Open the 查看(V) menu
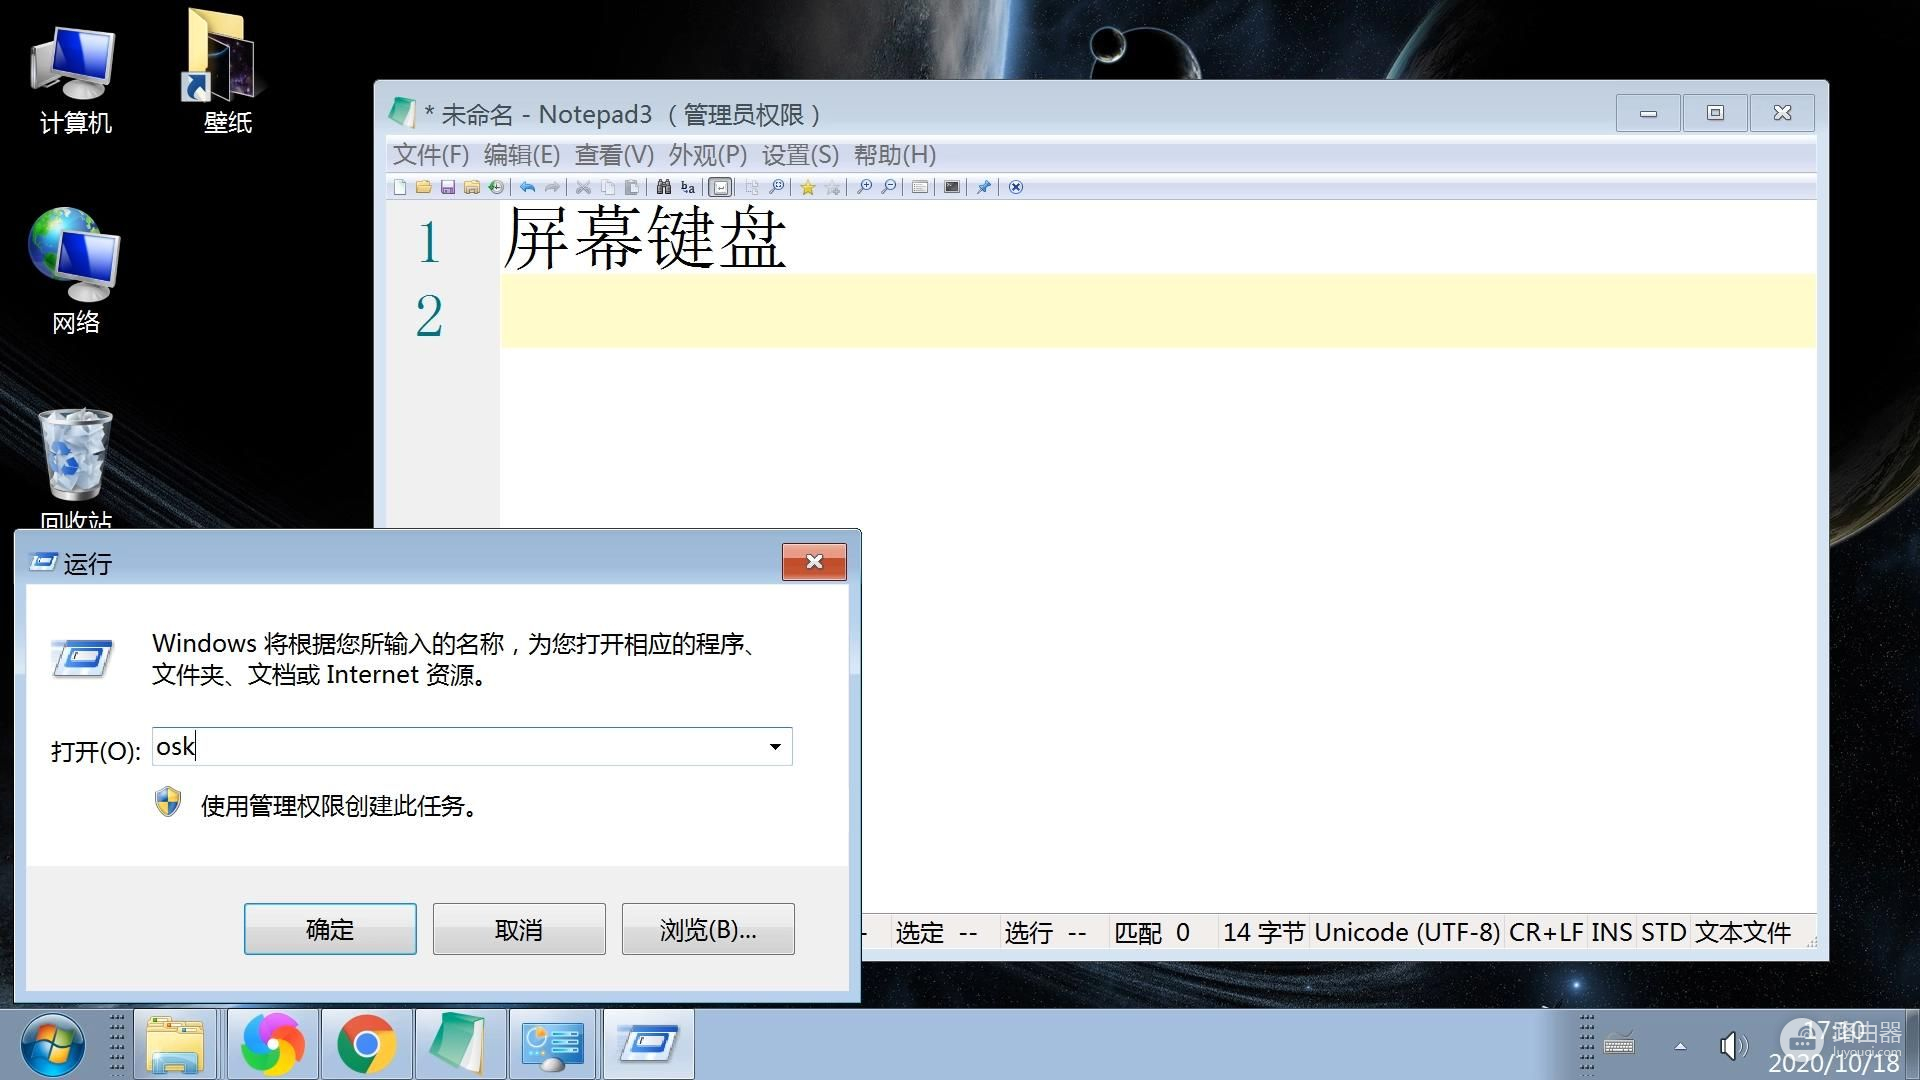 coord(614,155)
